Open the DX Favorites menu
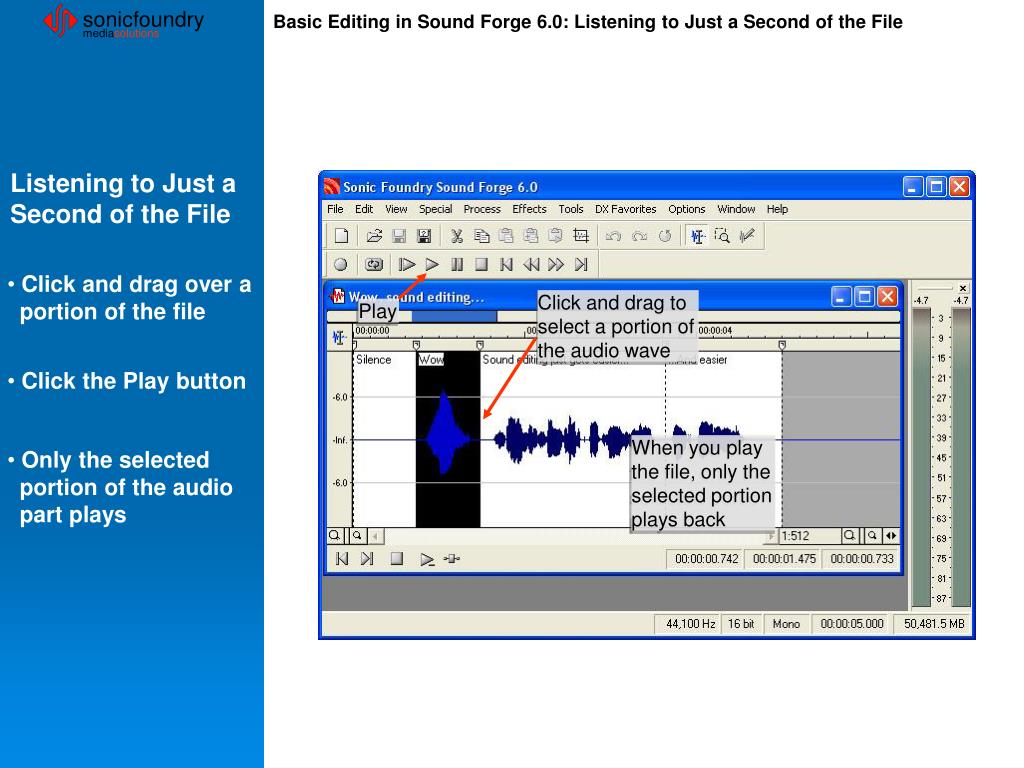Viewport: 1024px width, 768px height. [x=626, y=209]
